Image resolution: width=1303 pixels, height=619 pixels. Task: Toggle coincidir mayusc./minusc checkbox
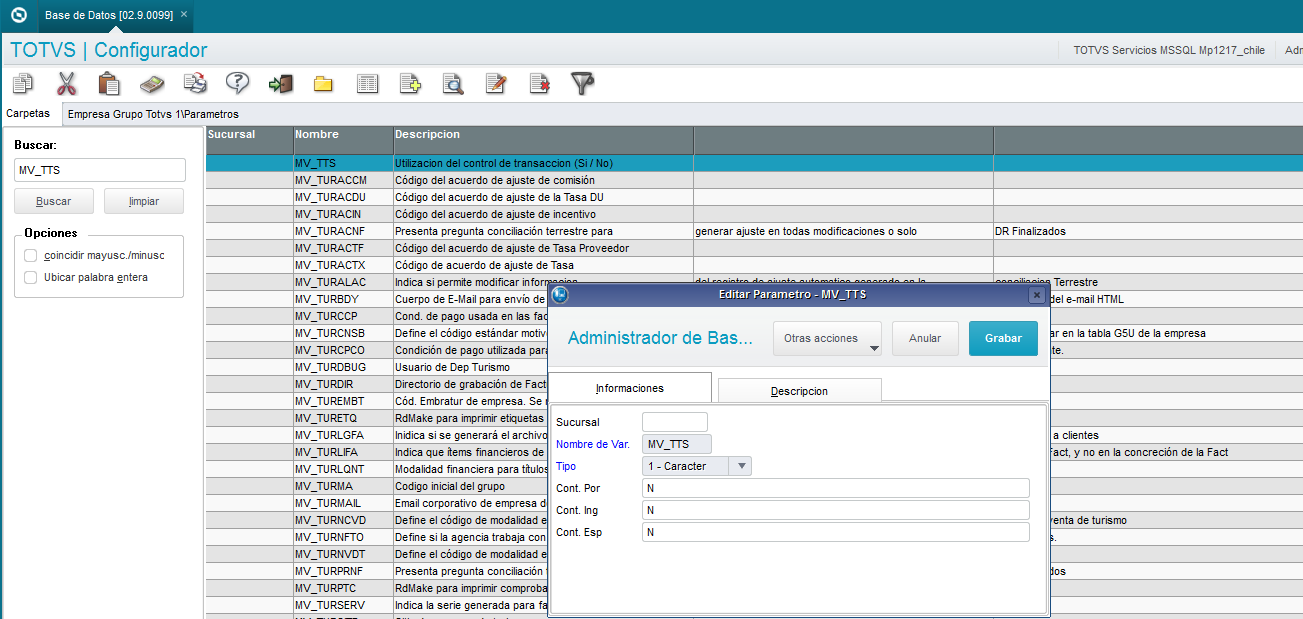31,255
